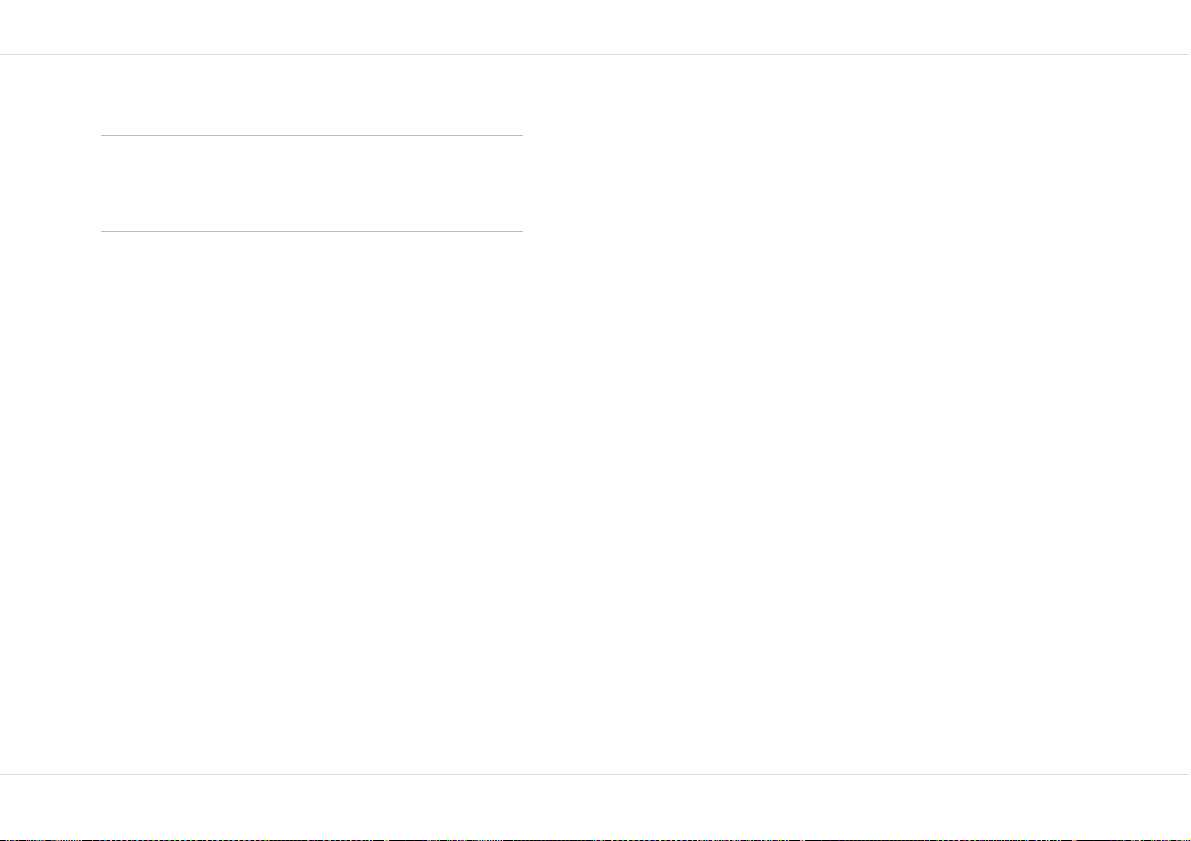Click the center of the blank content area

coord(596,414)
